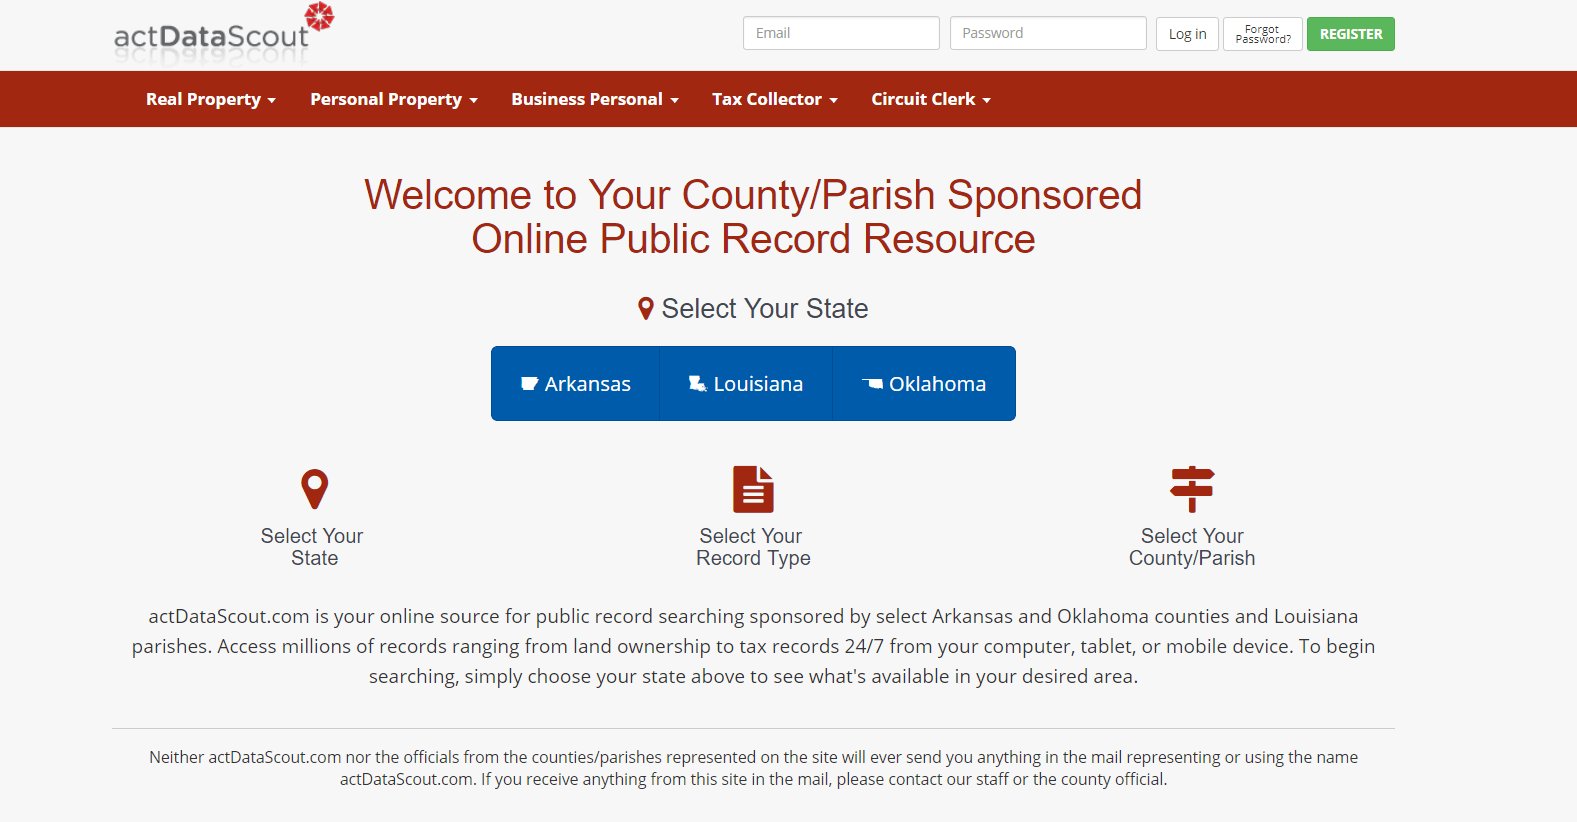
Task: Choose the Oklahoma state button
Action: click(x=924, y=384)
